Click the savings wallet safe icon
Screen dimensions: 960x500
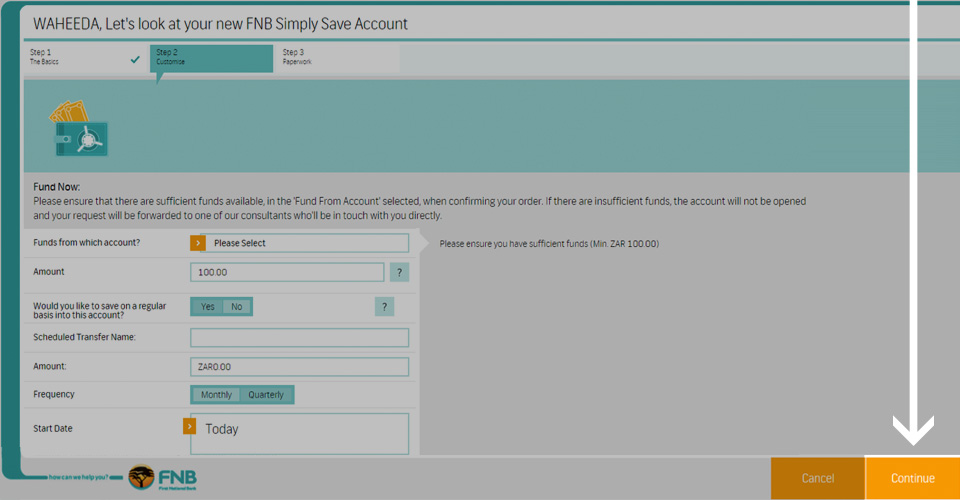(79, 129)
